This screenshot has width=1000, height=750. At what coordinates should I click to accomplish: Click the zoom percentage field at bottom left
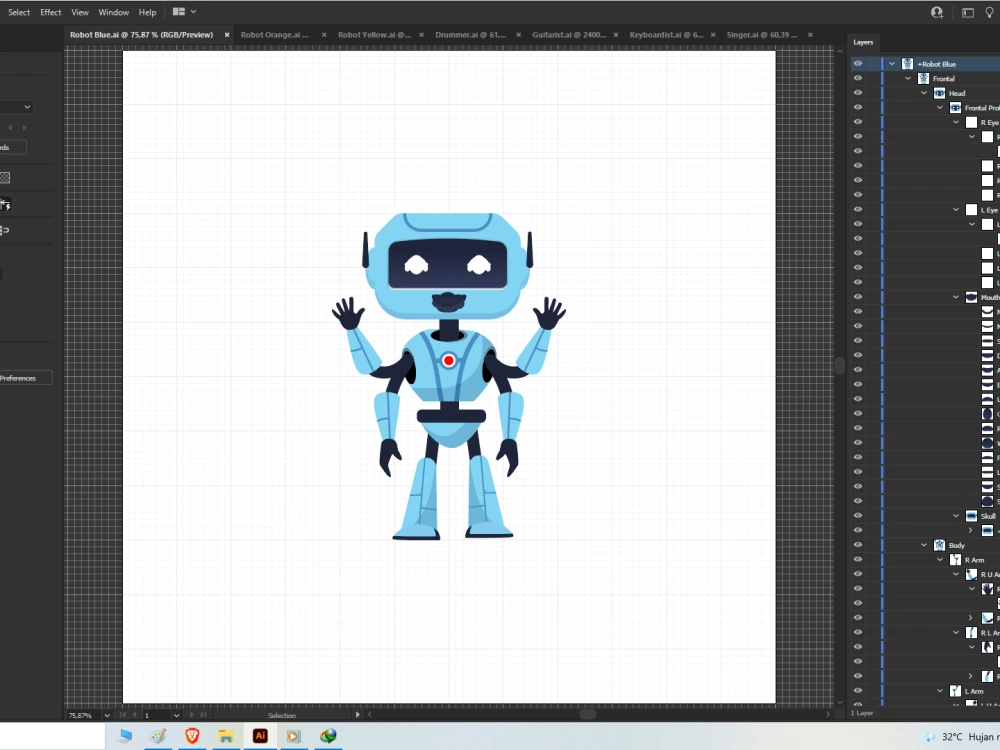click(x=80, y=716)
